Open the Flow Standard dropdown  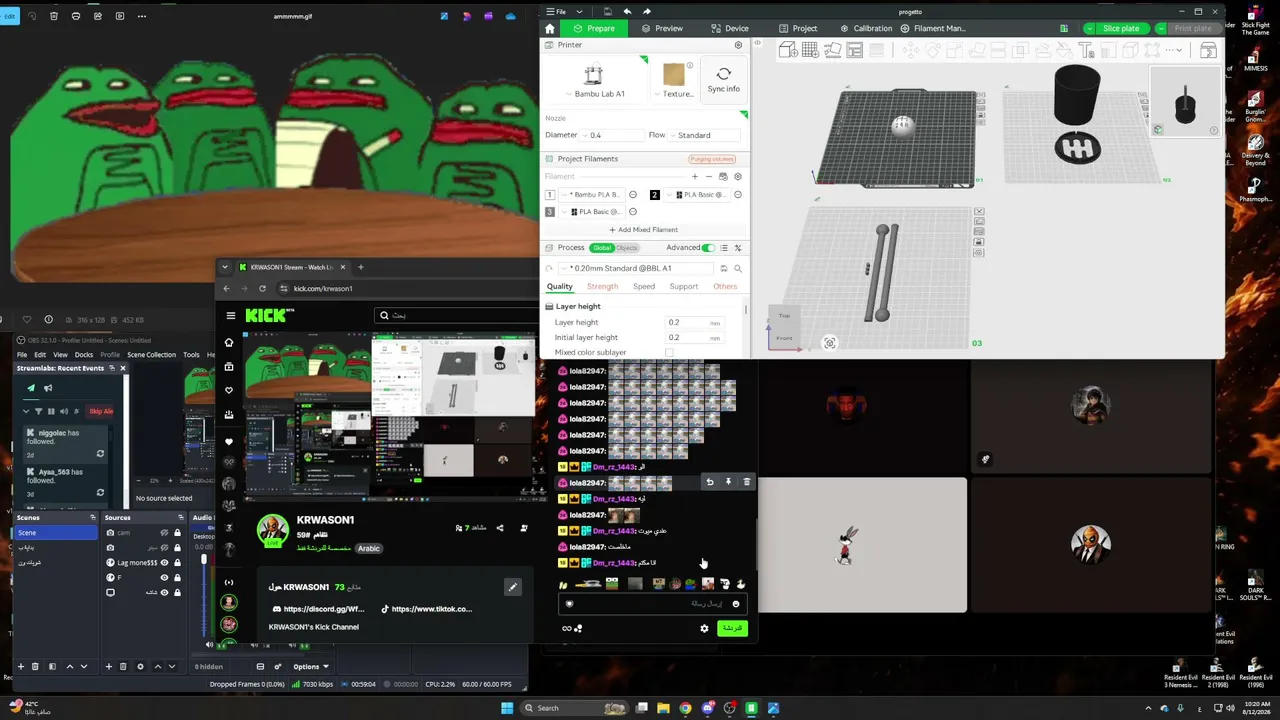[x=706, y=135]
